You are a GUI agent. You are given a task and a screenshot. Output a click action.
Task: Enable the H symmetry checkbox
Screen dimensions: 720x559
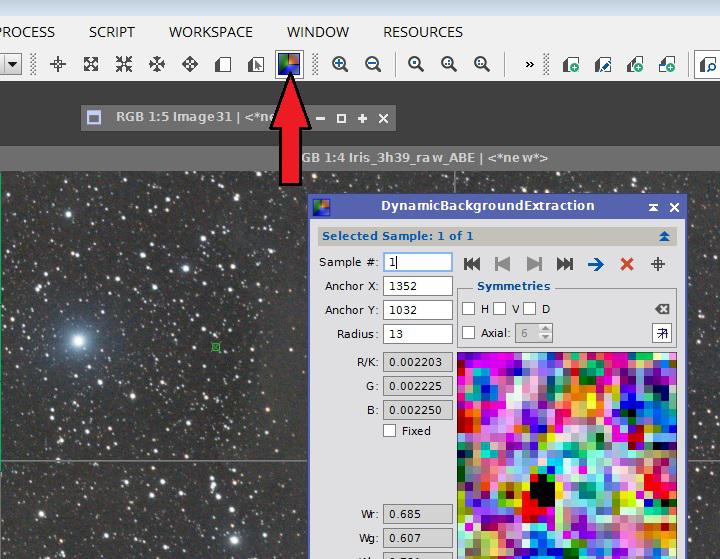coord(468,309)
